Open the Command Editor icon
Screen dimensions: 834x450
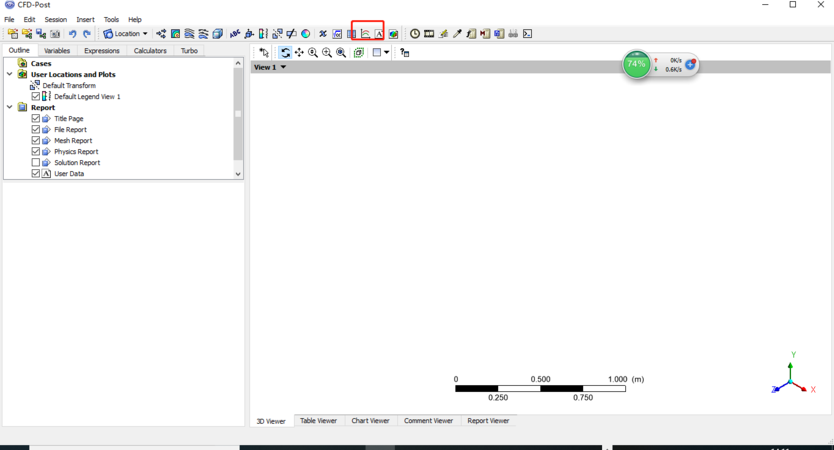pyautogui.click(x=527, y=34)
